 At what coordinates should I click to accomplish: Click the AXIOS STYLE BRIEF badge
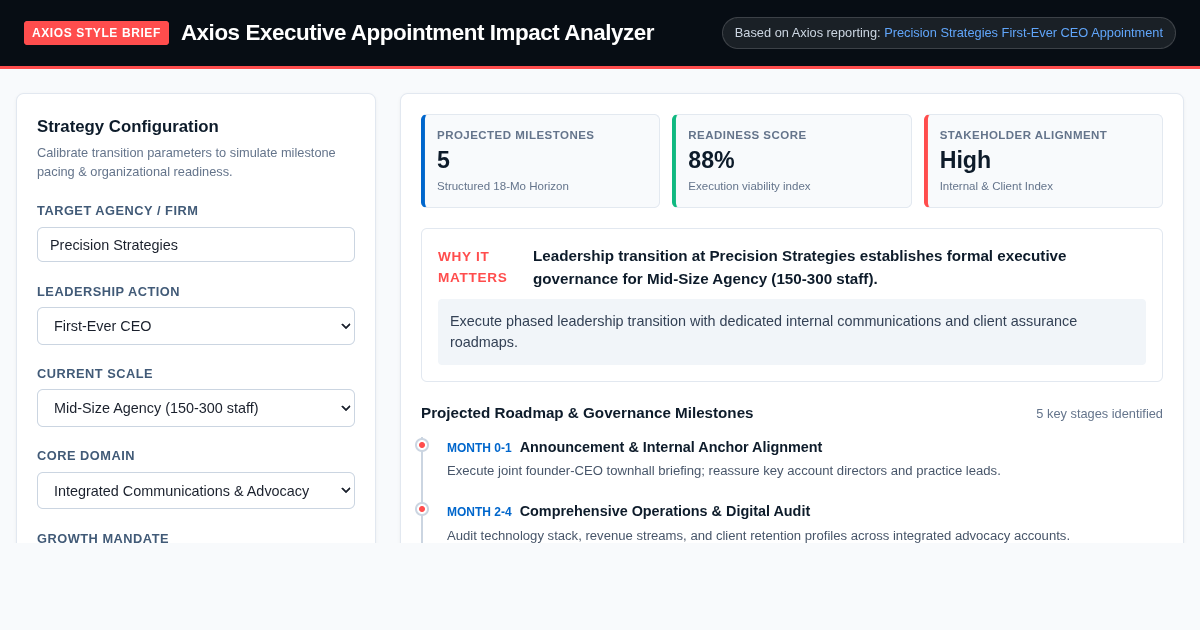coord(96,33)
